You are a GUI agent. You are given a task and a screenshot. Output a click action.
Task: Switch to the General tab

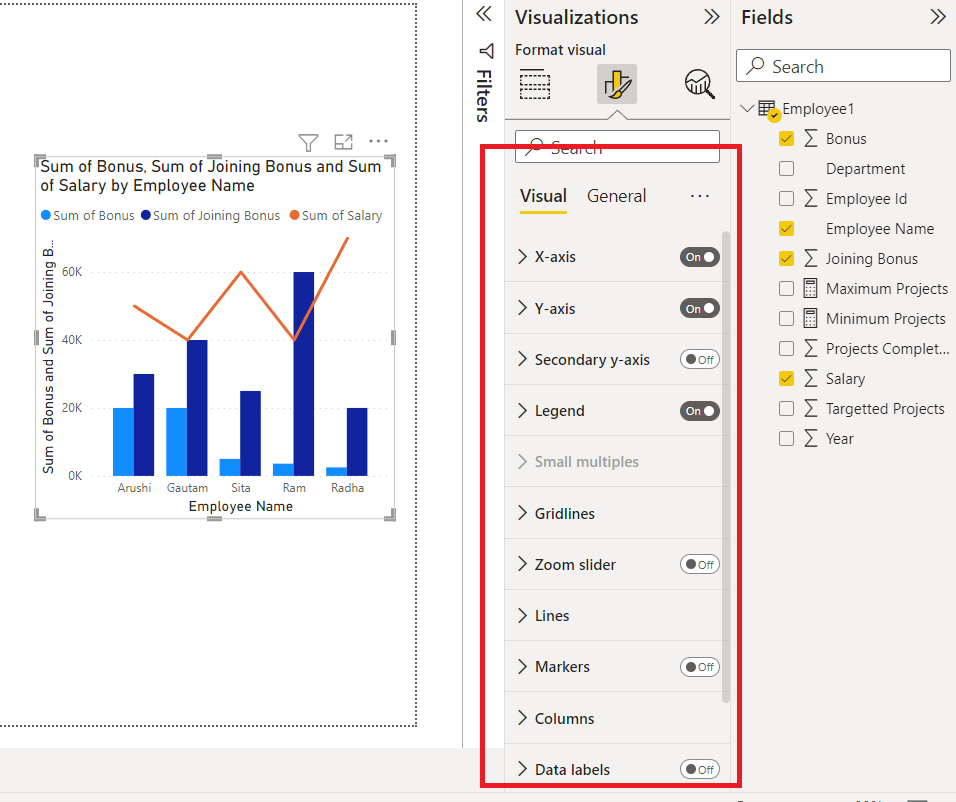[x=616, y=196]
